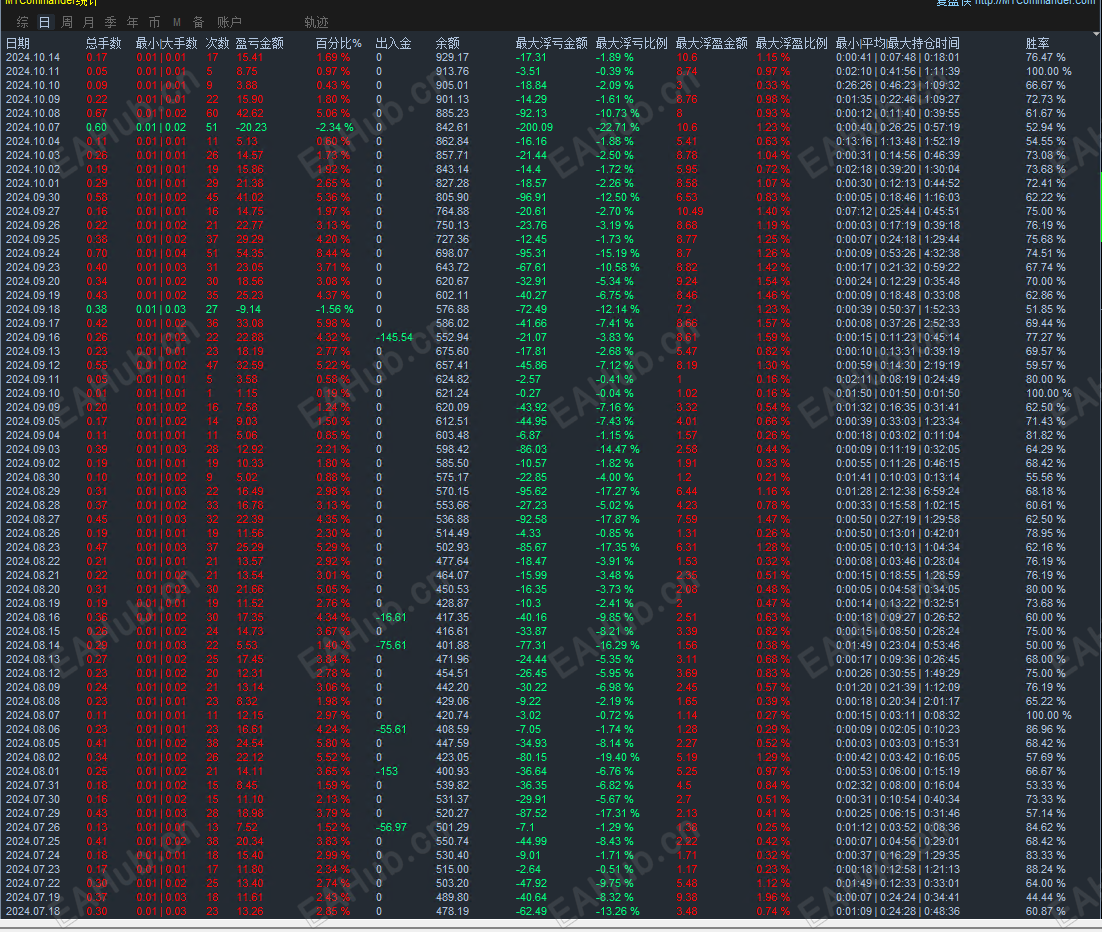Select the 日 daily tab
This screenshot has width=1102, height=932.
point(44,22)
